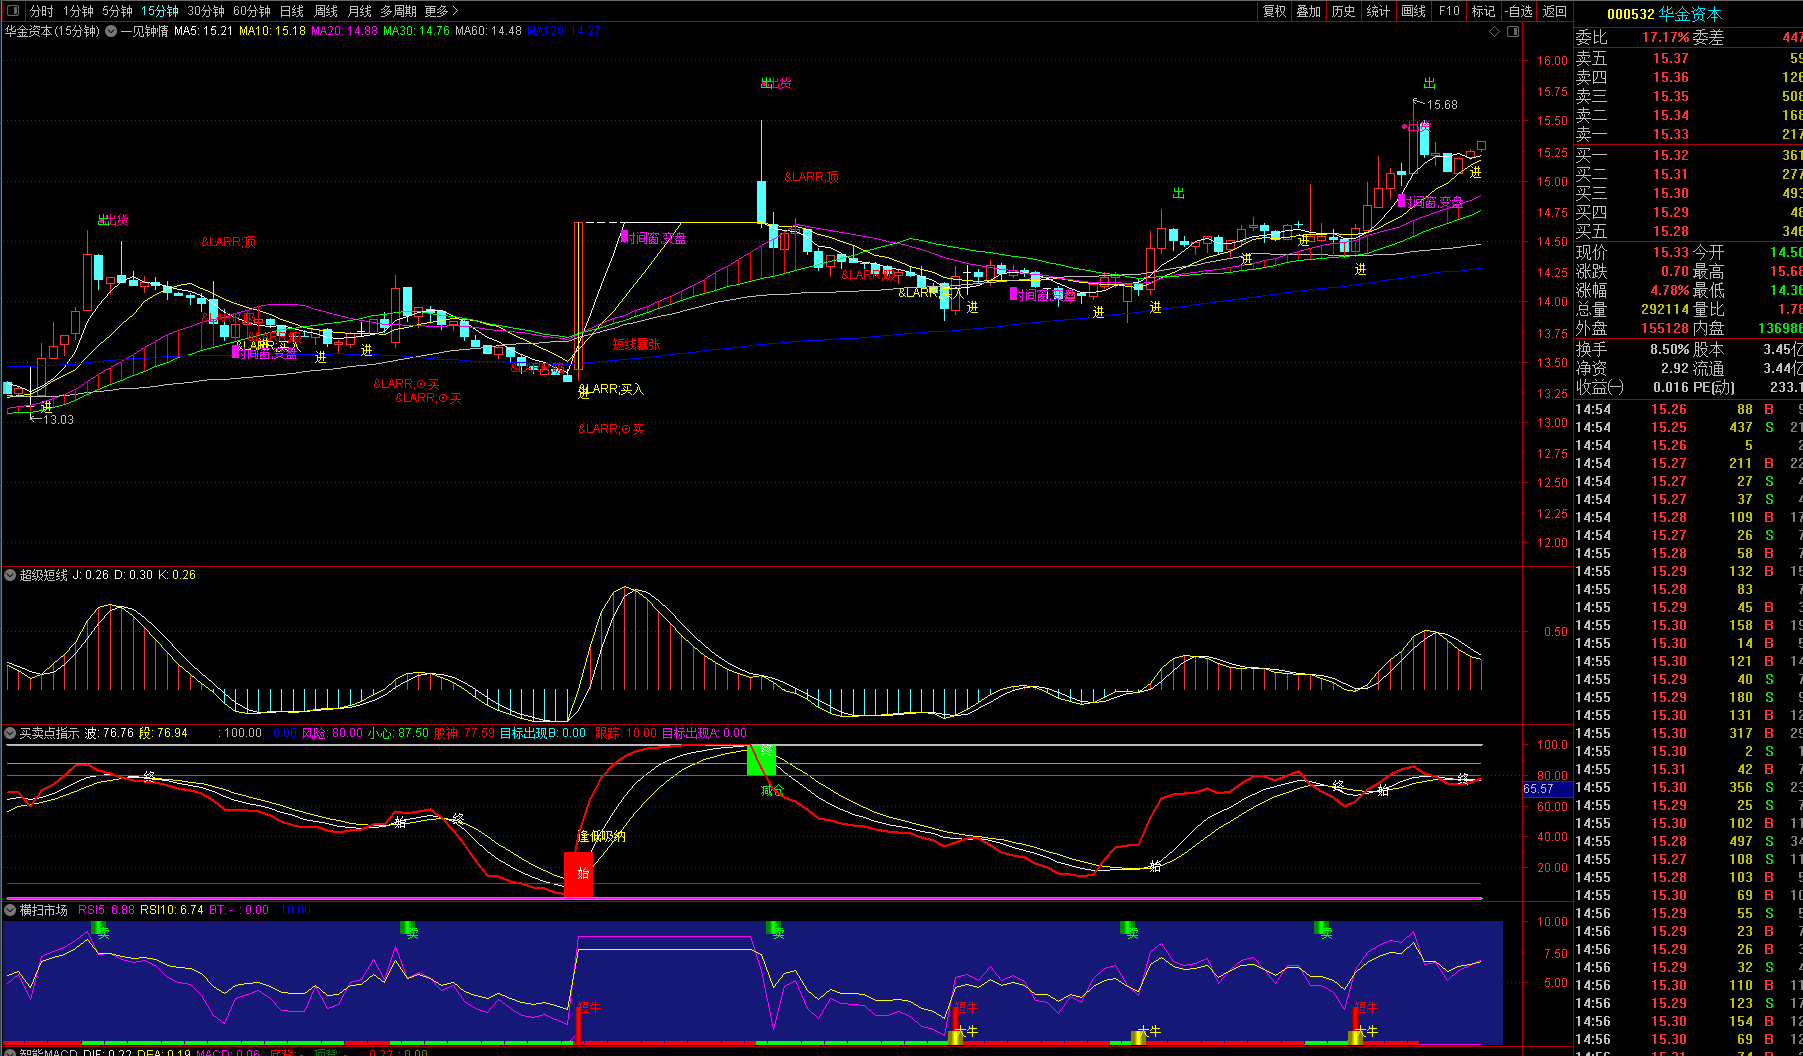Open the 超级短线 indicator dropdown

click(11, 575)
